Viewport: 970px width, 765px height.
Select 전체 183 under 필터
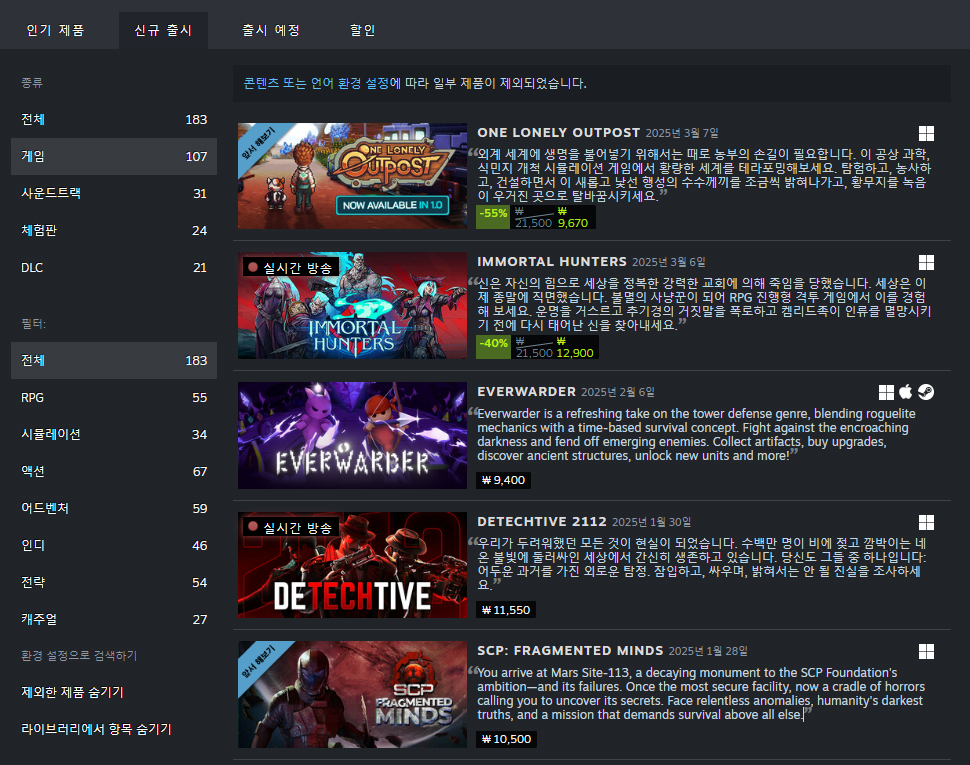point(114,361)
